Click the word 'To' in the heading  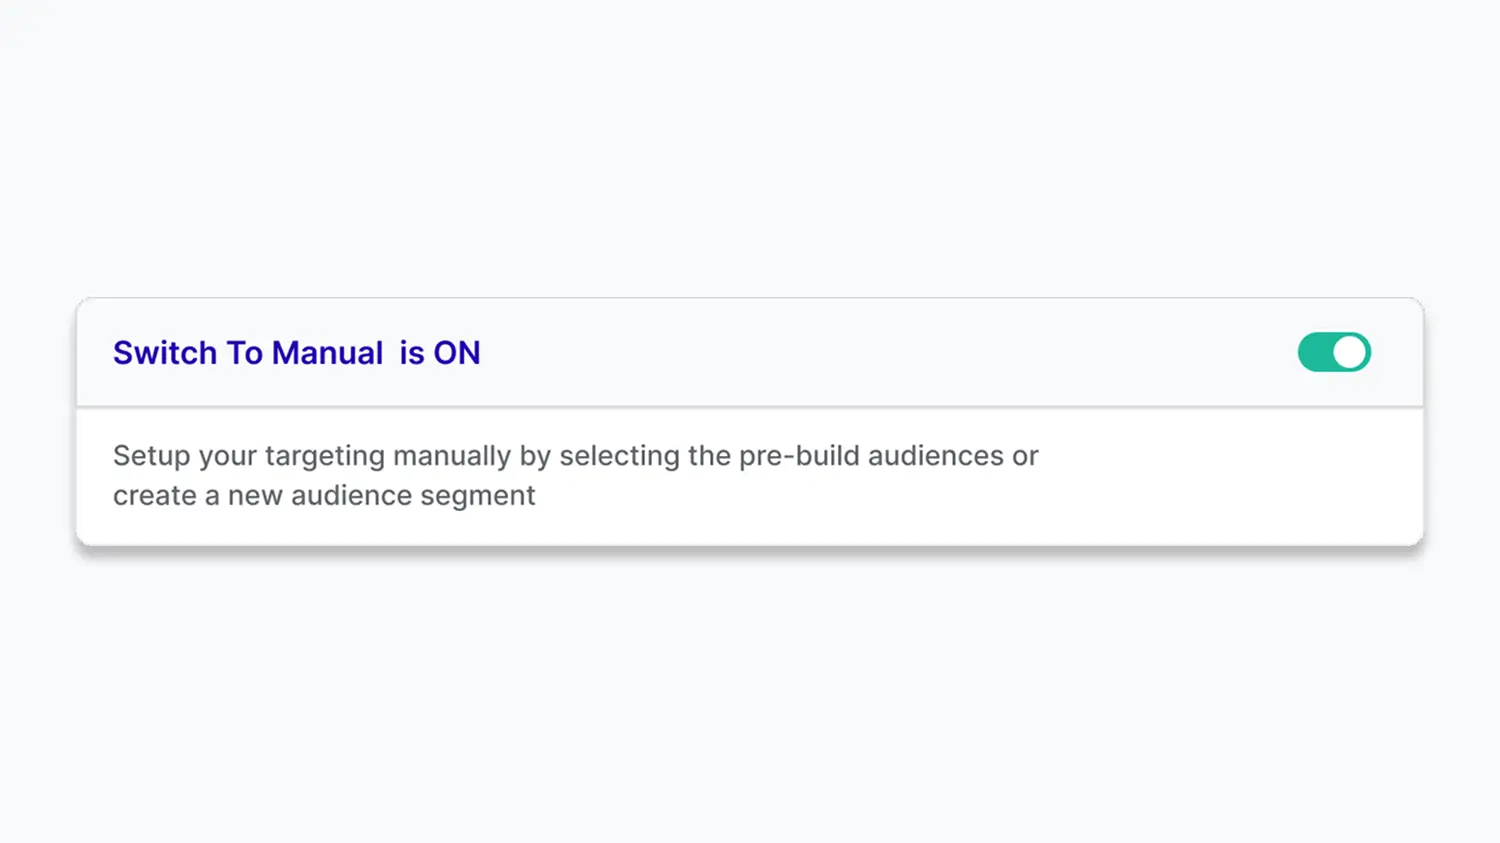(244, 353)
